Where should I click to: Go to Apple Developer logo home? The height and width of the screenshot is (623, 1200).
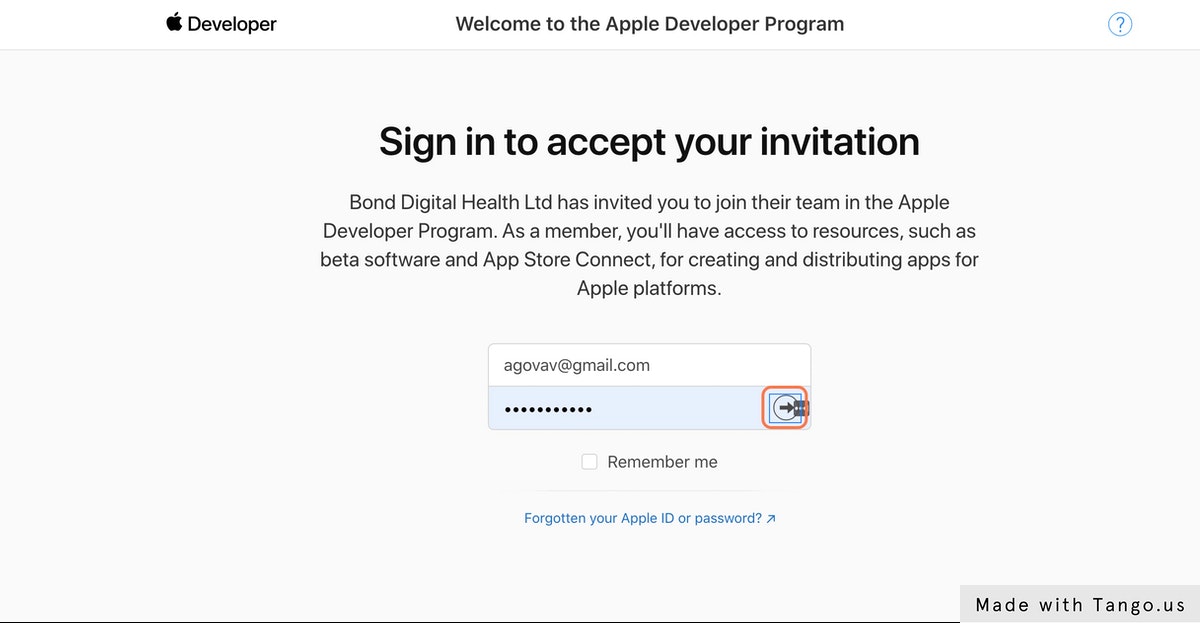point(221,24)
